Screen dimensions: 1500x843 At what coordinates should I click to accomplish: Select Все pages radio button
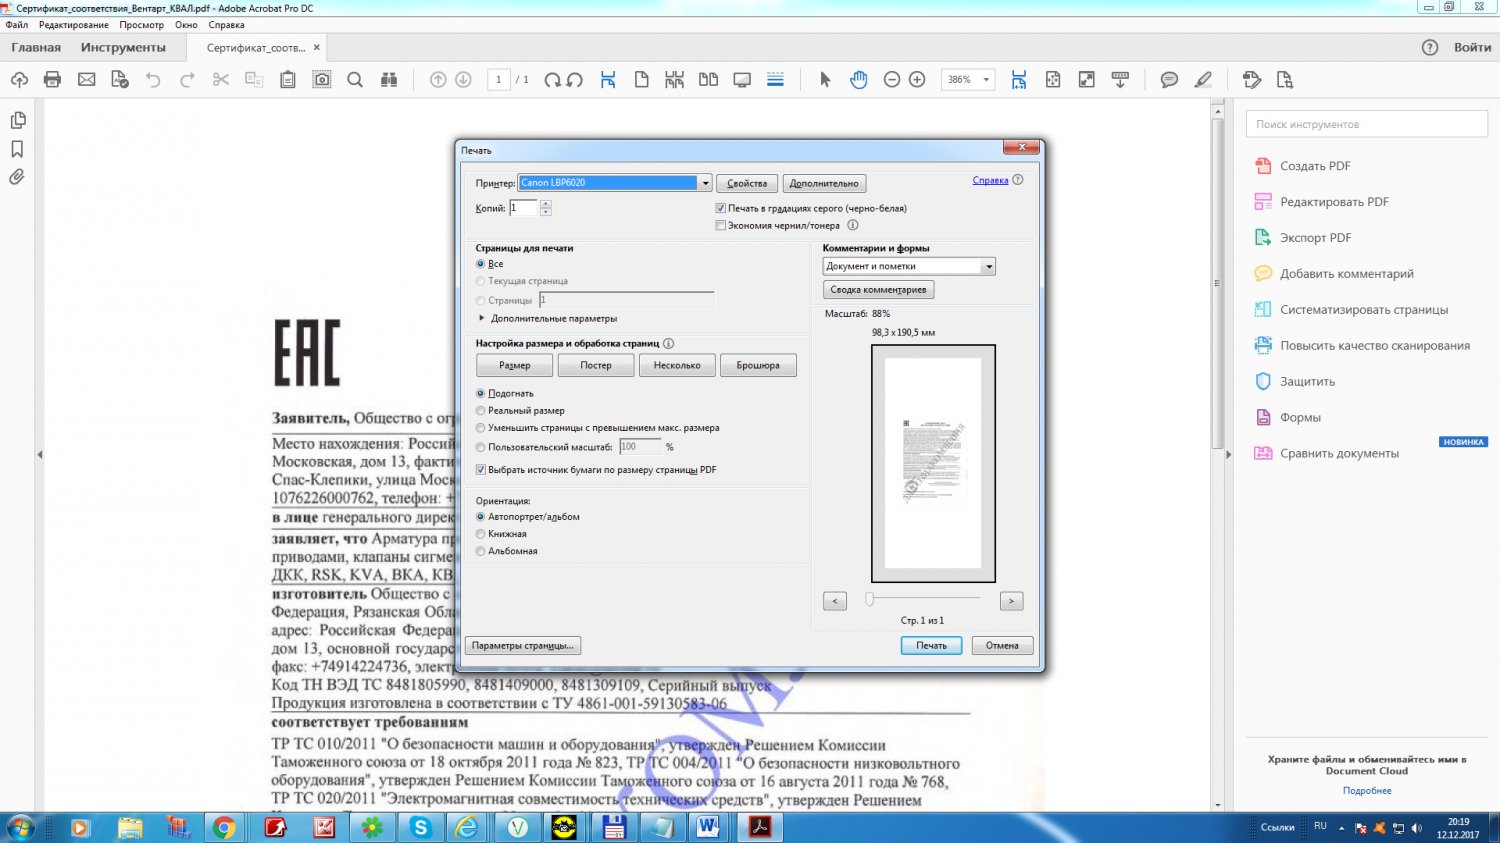[481, 264]
